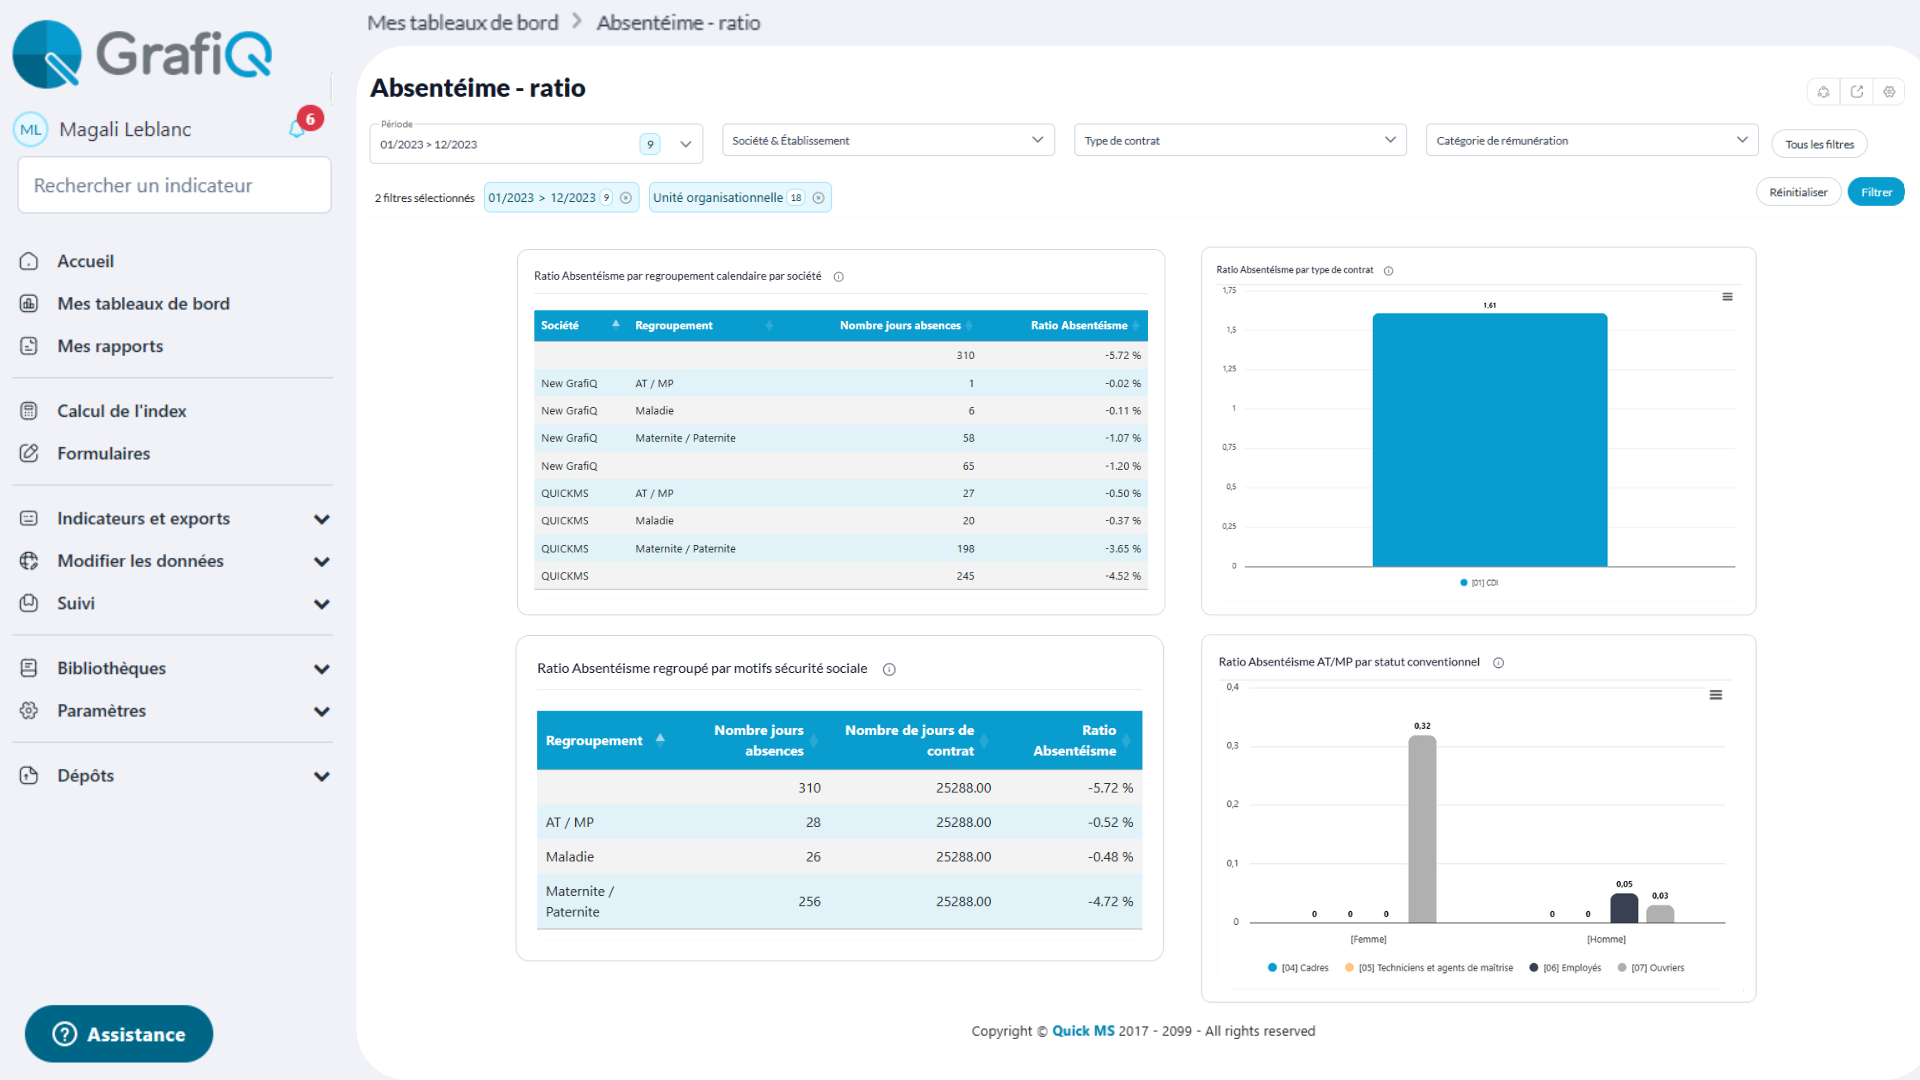This screenshot has width=1920, height=1080.
Task: Open the export icon in the title toolbar
Action: coord(1857,92)
